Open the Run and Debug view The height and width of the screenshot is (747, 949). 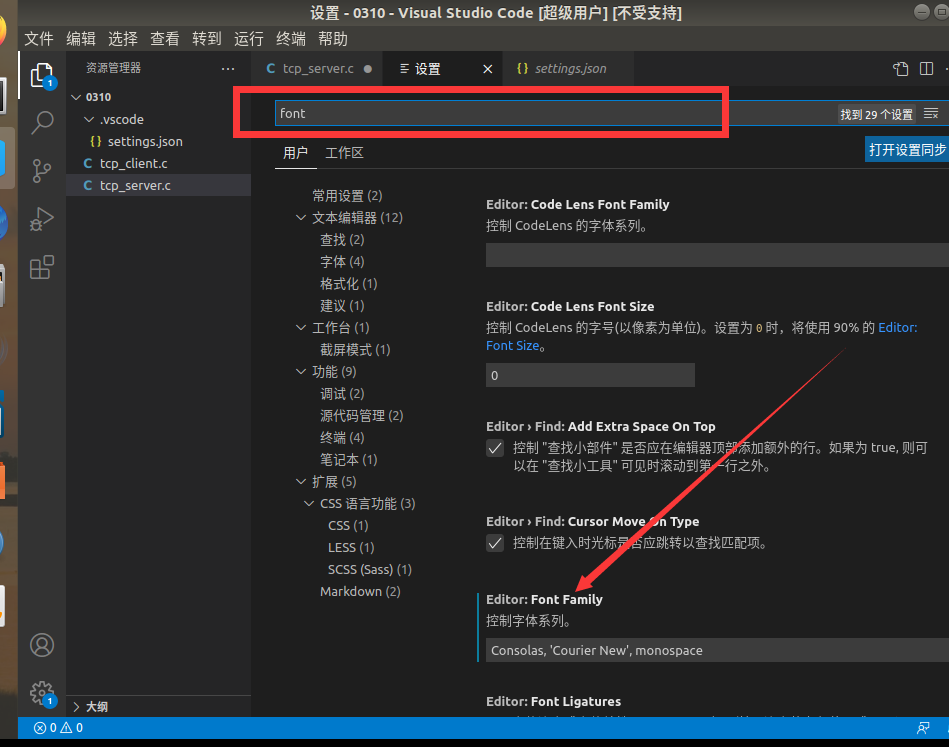(42, 219)
